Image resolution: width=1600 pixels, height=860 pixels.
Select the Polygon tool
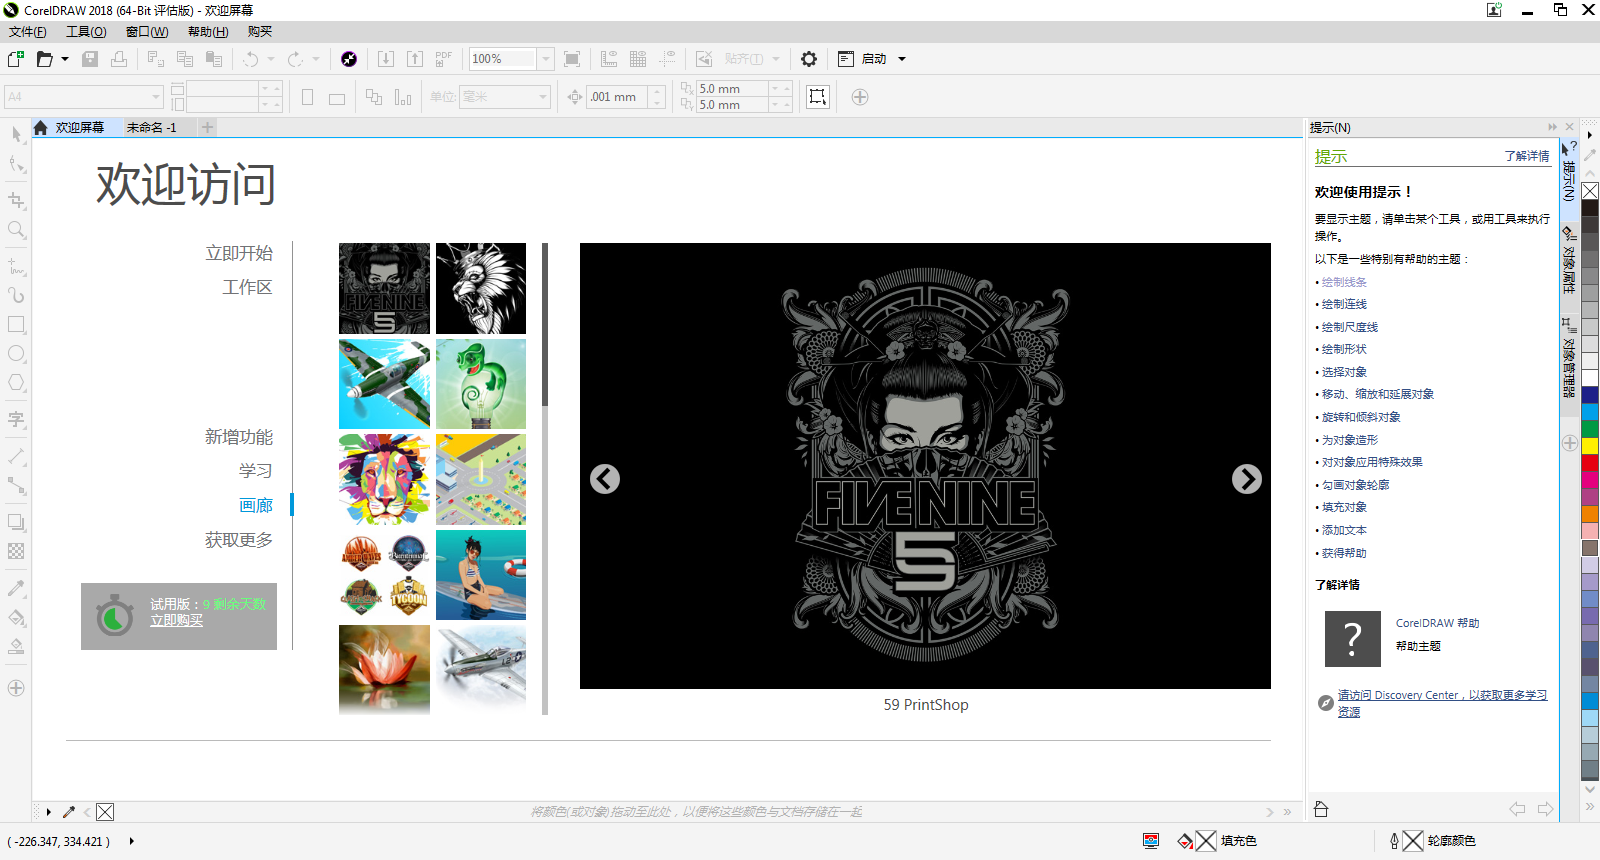point(16,383)
